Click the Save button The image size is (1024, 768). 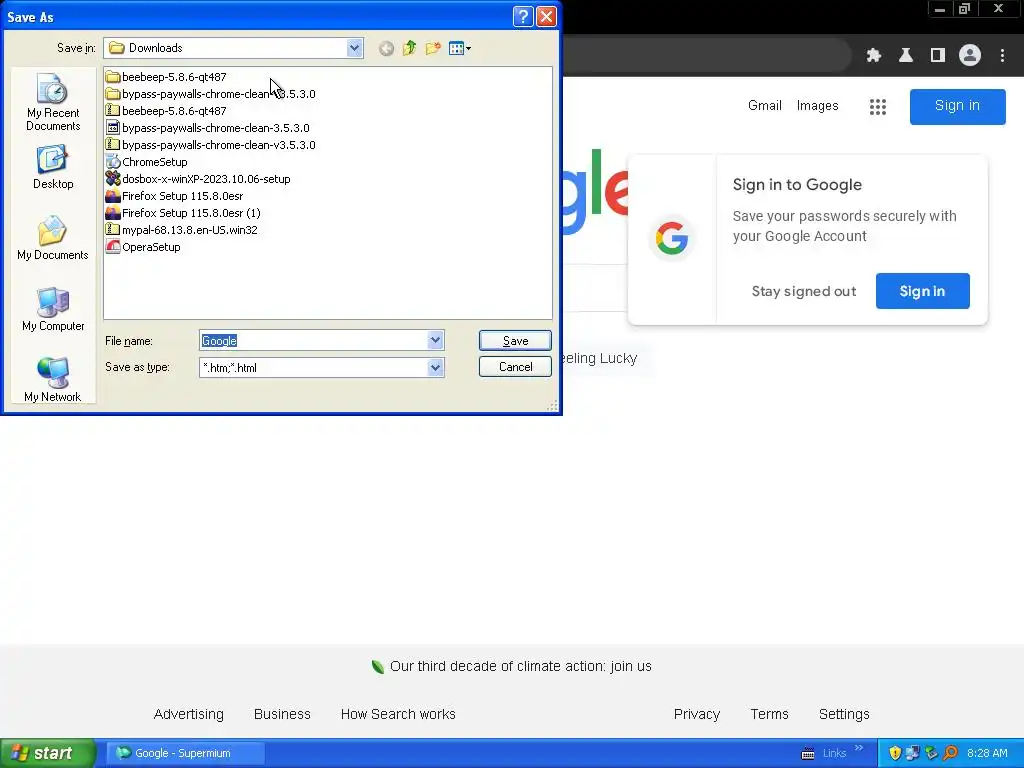[515, 340]
